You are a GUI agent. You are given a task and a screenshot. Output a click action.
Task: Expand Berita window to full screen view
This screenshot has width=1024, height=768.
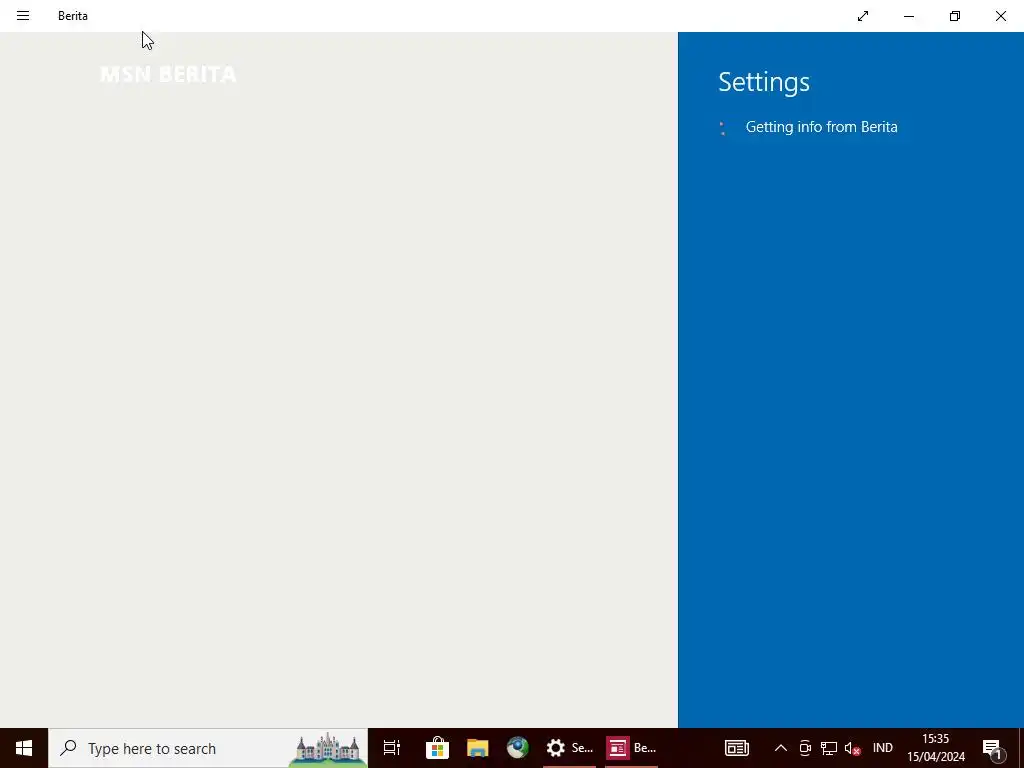tap(863, 16)
